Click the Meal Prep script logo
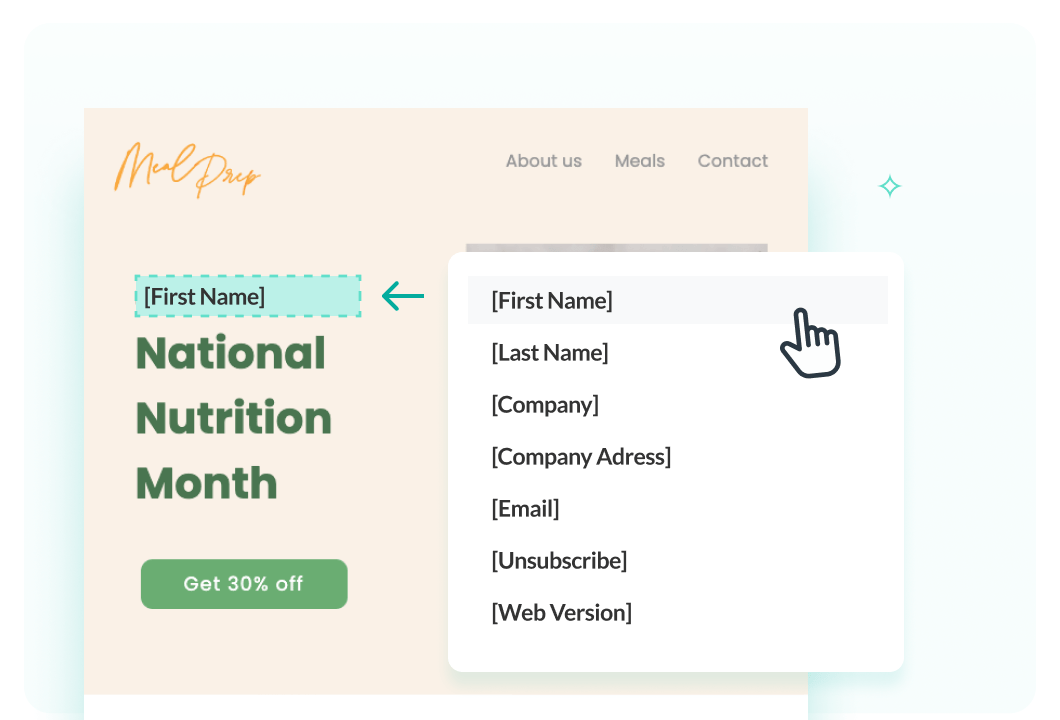 187,170
